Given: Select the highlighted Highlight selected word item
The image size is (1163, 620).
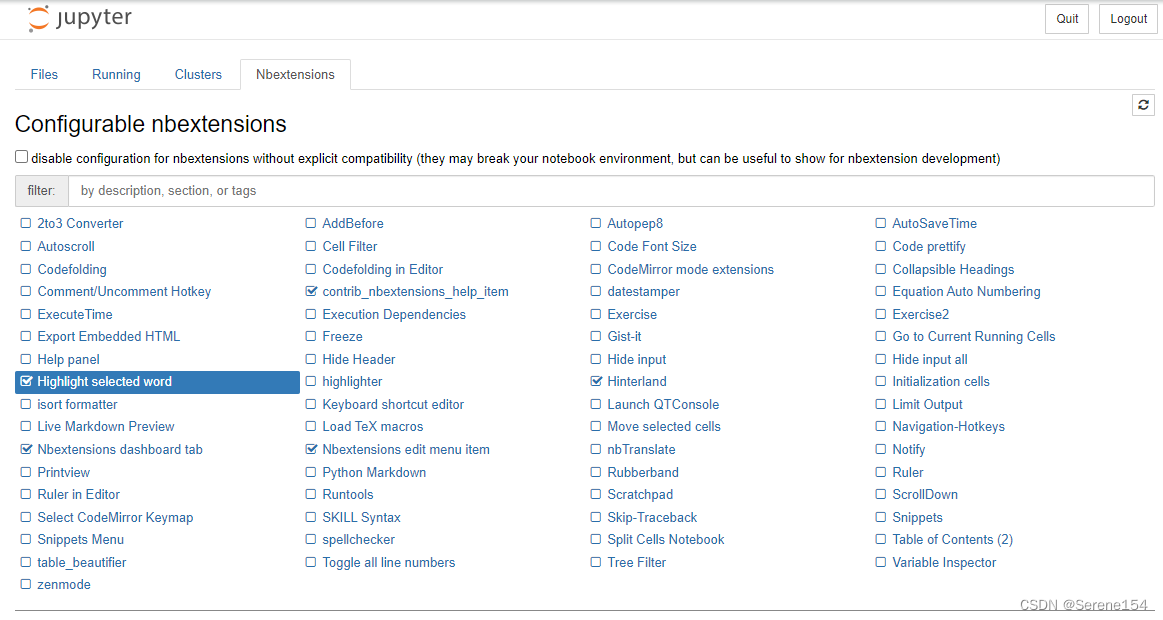Looking at the screenshot, I should pos(104,382).
